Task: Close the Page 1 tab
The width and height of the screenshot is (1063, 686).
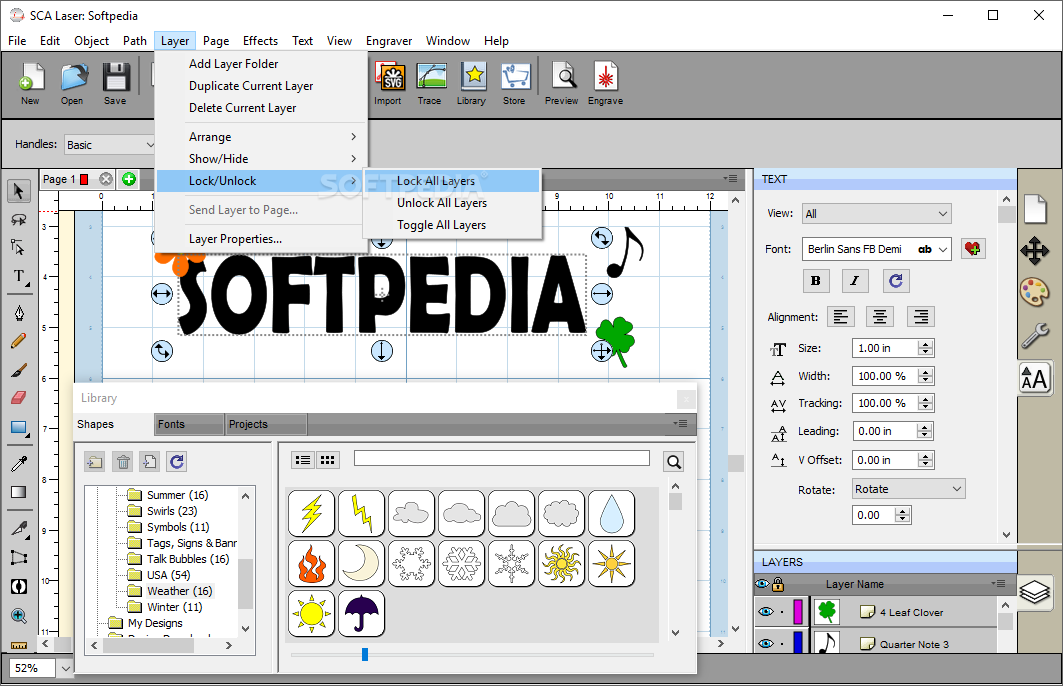Action: pyautogui.click(x=106, y=179)
